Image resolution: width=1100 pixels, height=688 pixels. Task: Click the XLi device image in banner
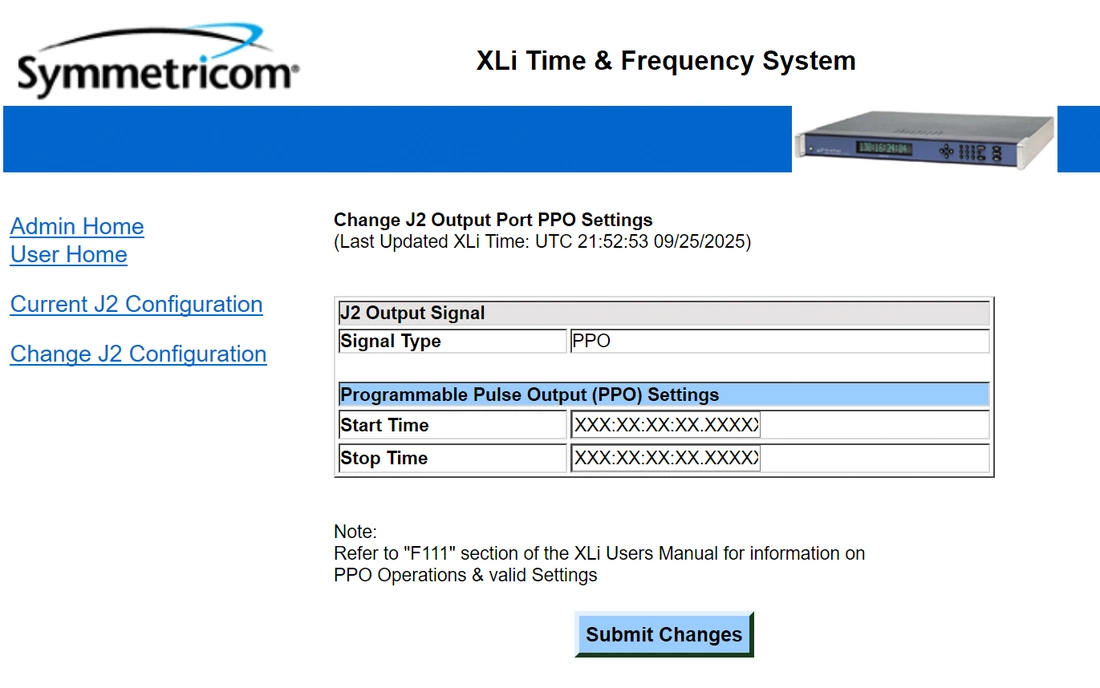[924, 139]
